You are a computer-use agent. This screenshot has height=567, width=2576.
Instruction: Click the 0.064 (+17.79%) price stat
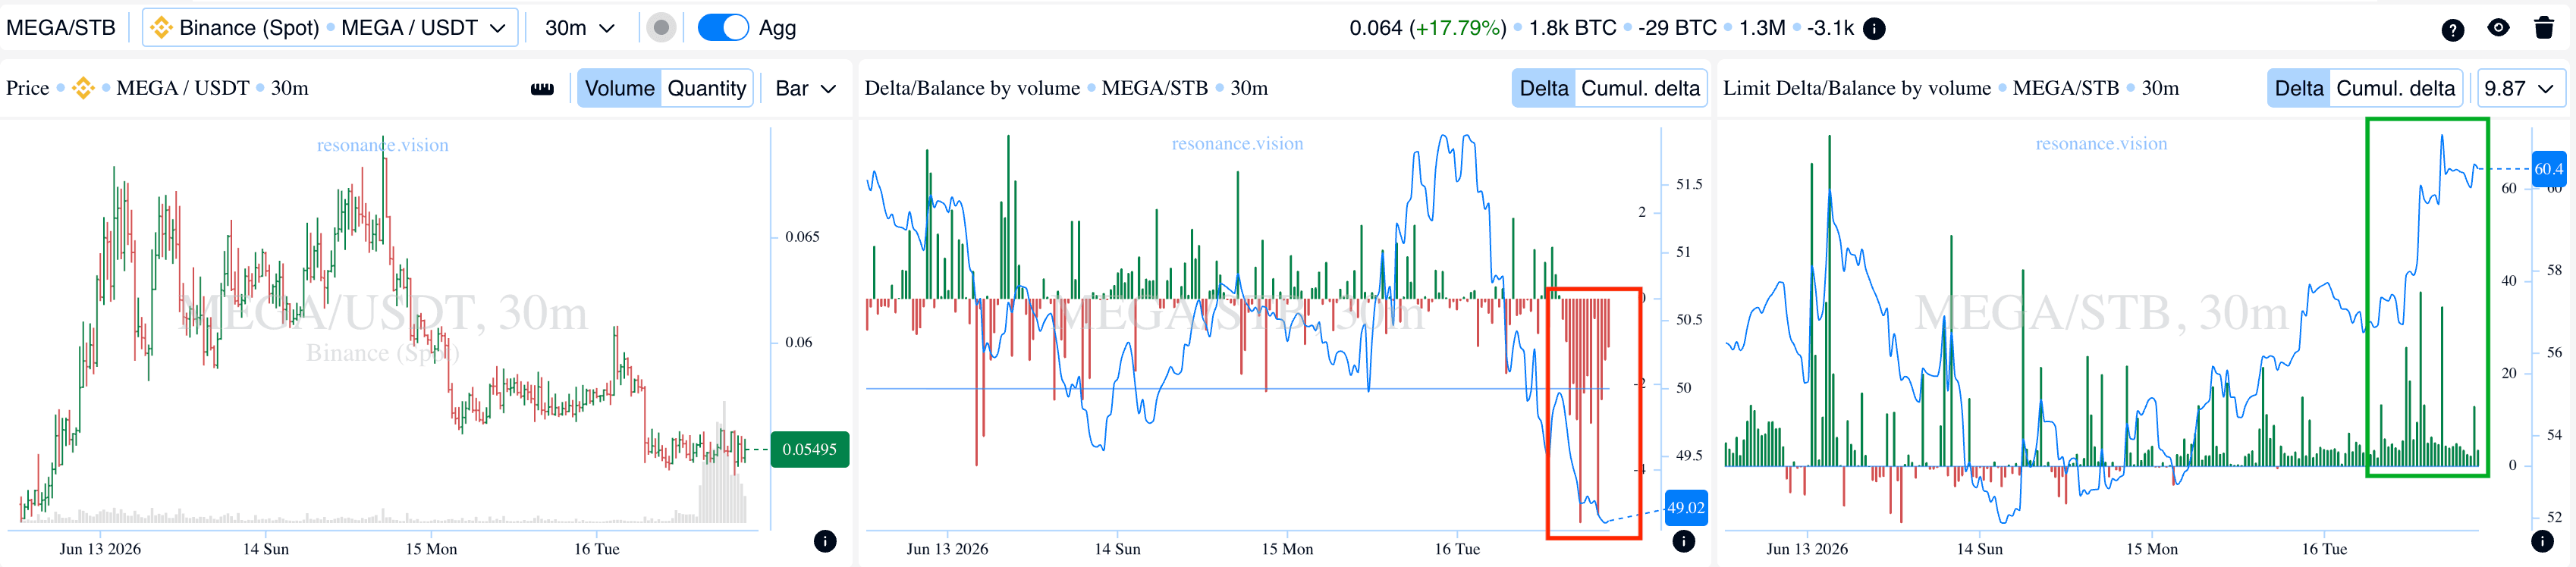(1427, 28)
